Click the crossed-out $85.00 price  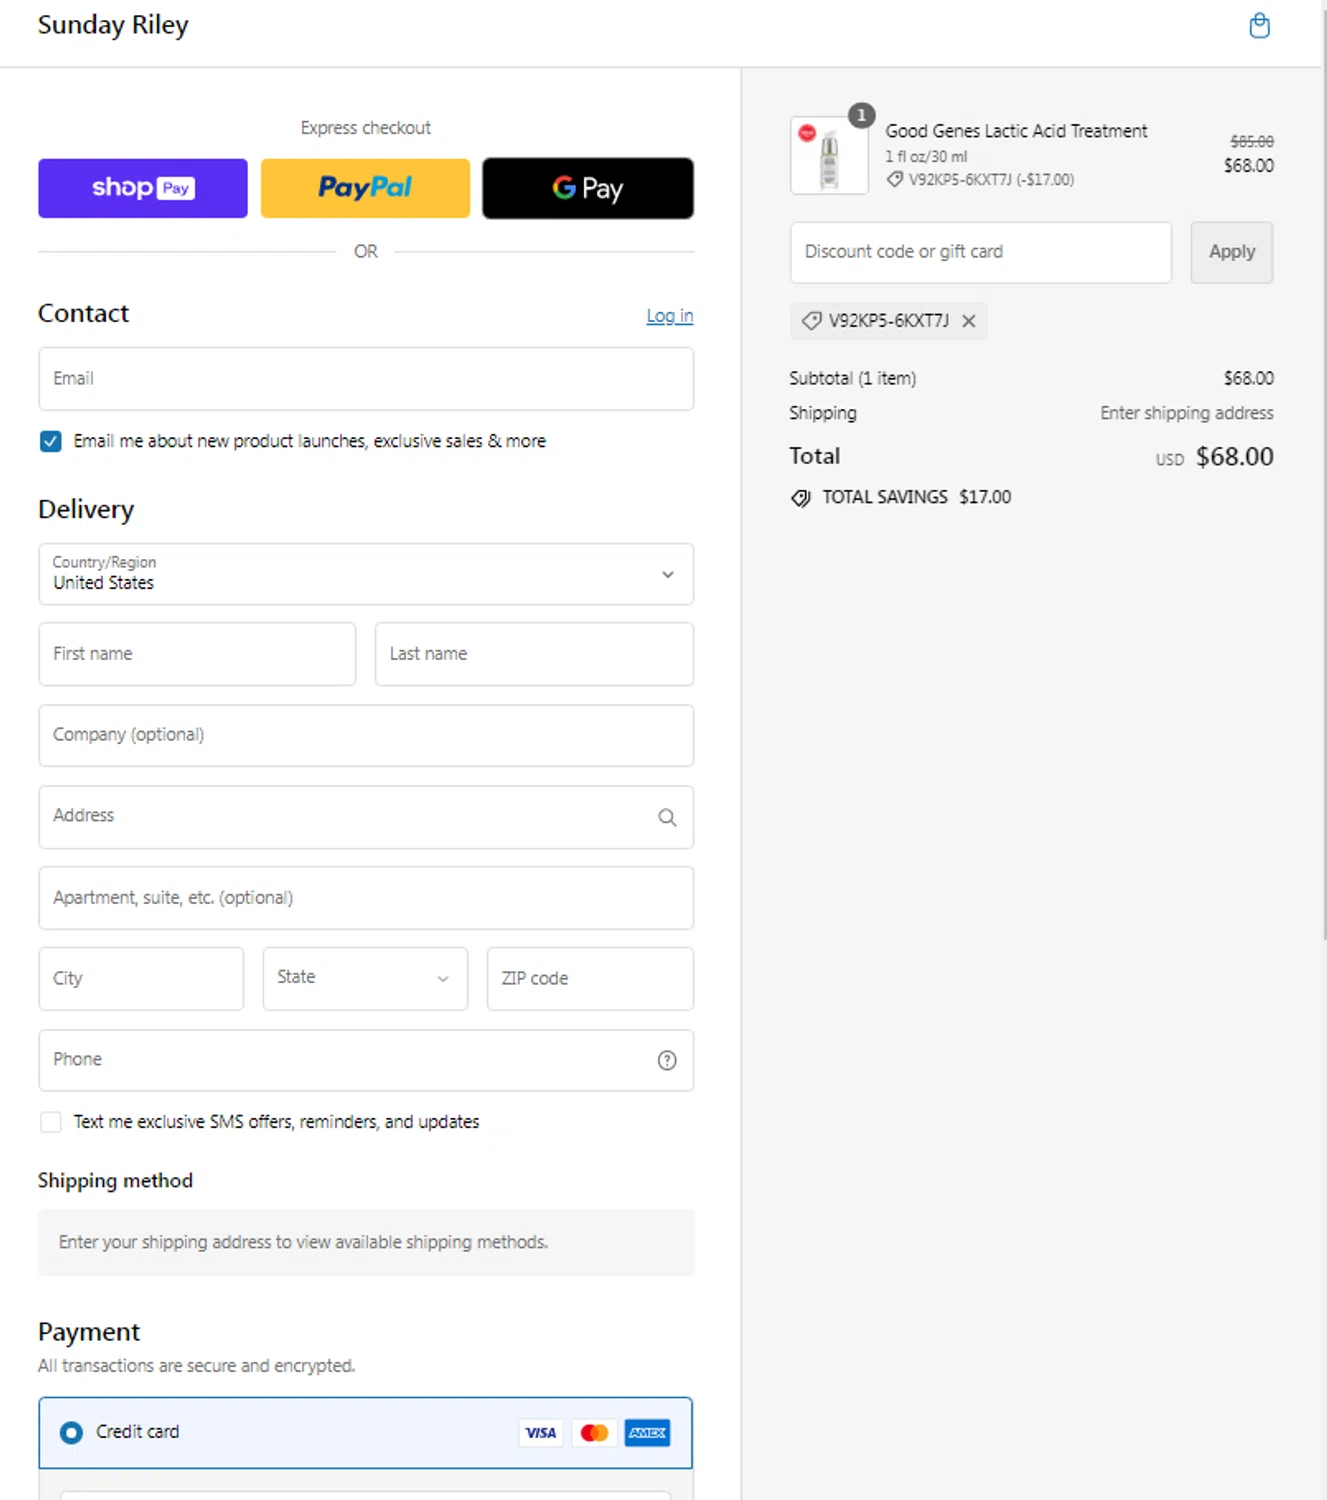[x=1252, y=141]
